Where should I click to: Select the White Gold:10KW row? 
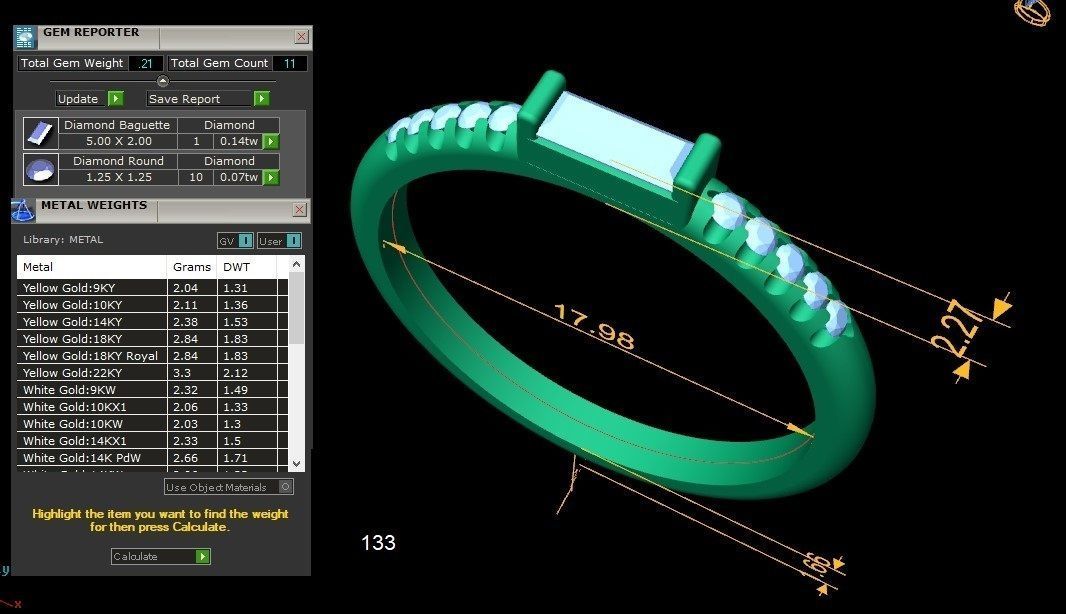coord(152,424)
